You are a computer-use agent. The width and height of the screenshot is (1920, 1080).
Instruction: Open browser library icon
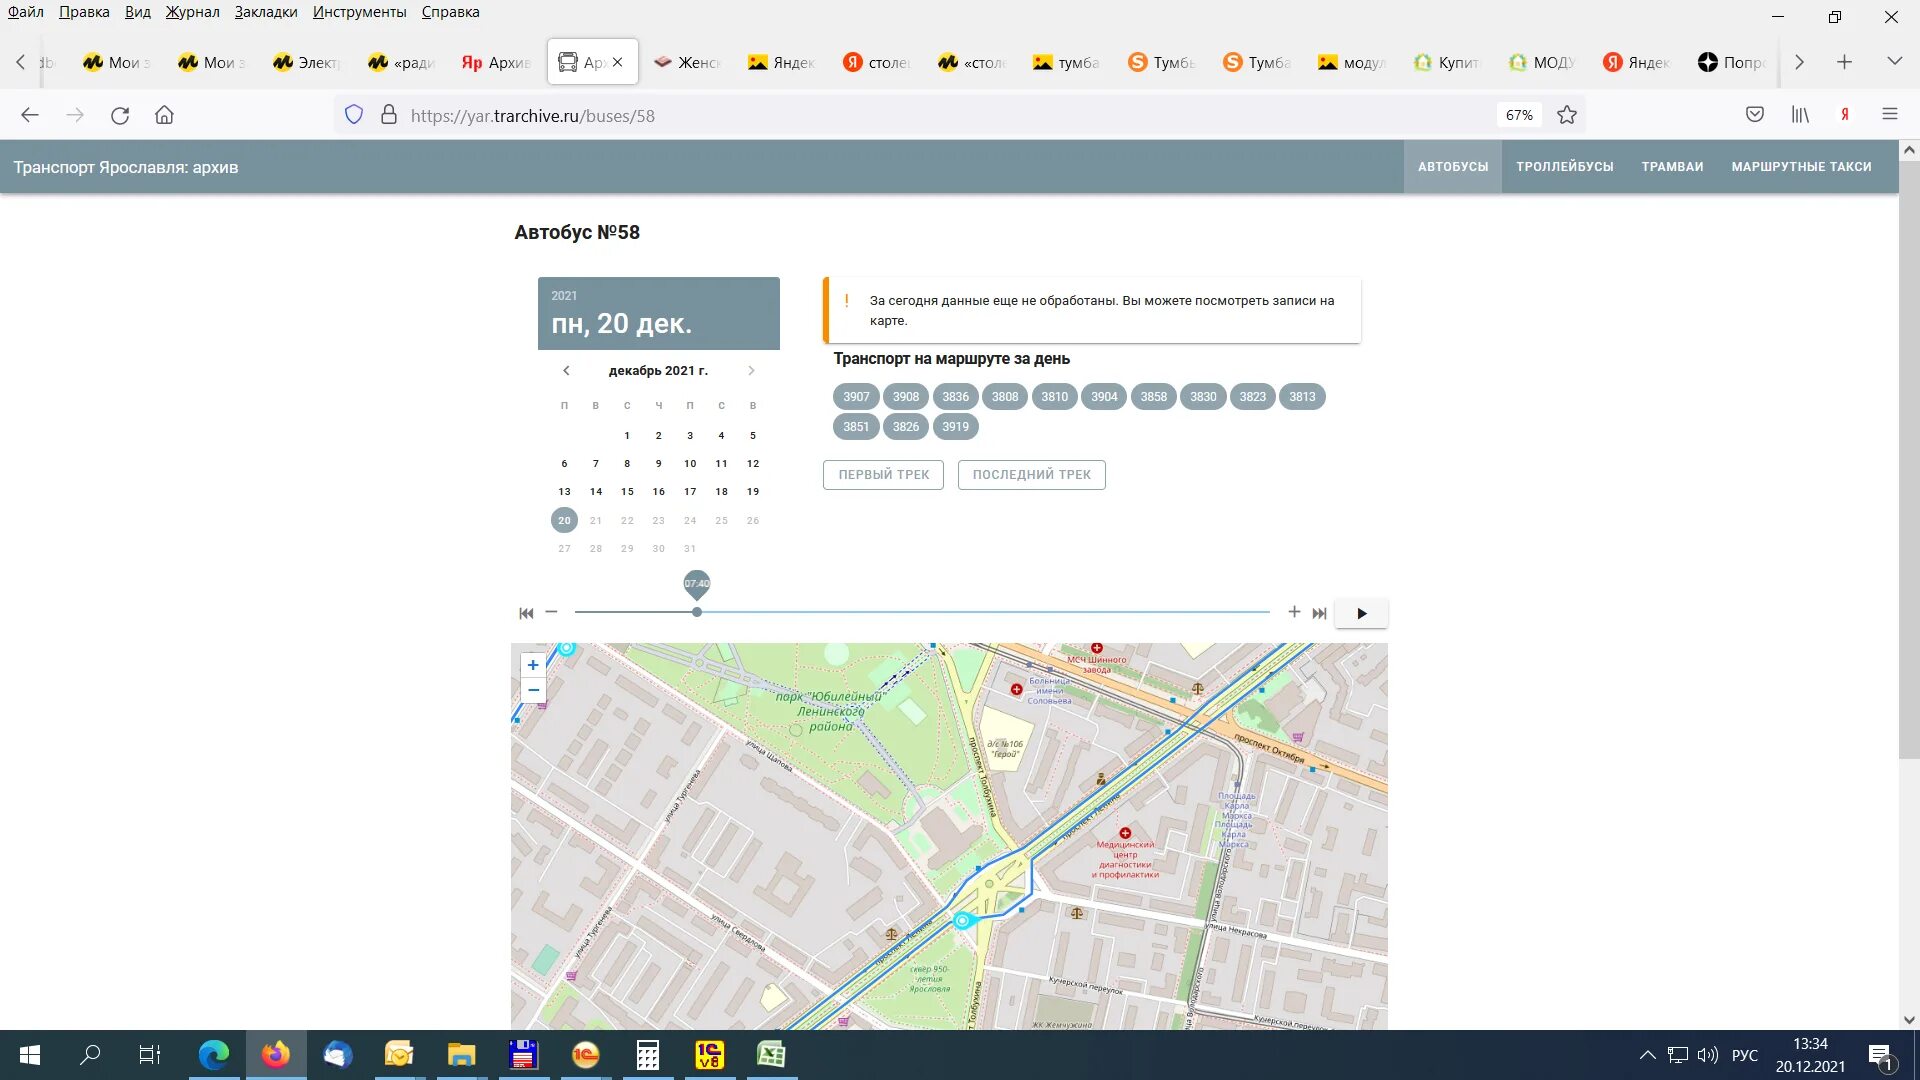coord(1800,115)
